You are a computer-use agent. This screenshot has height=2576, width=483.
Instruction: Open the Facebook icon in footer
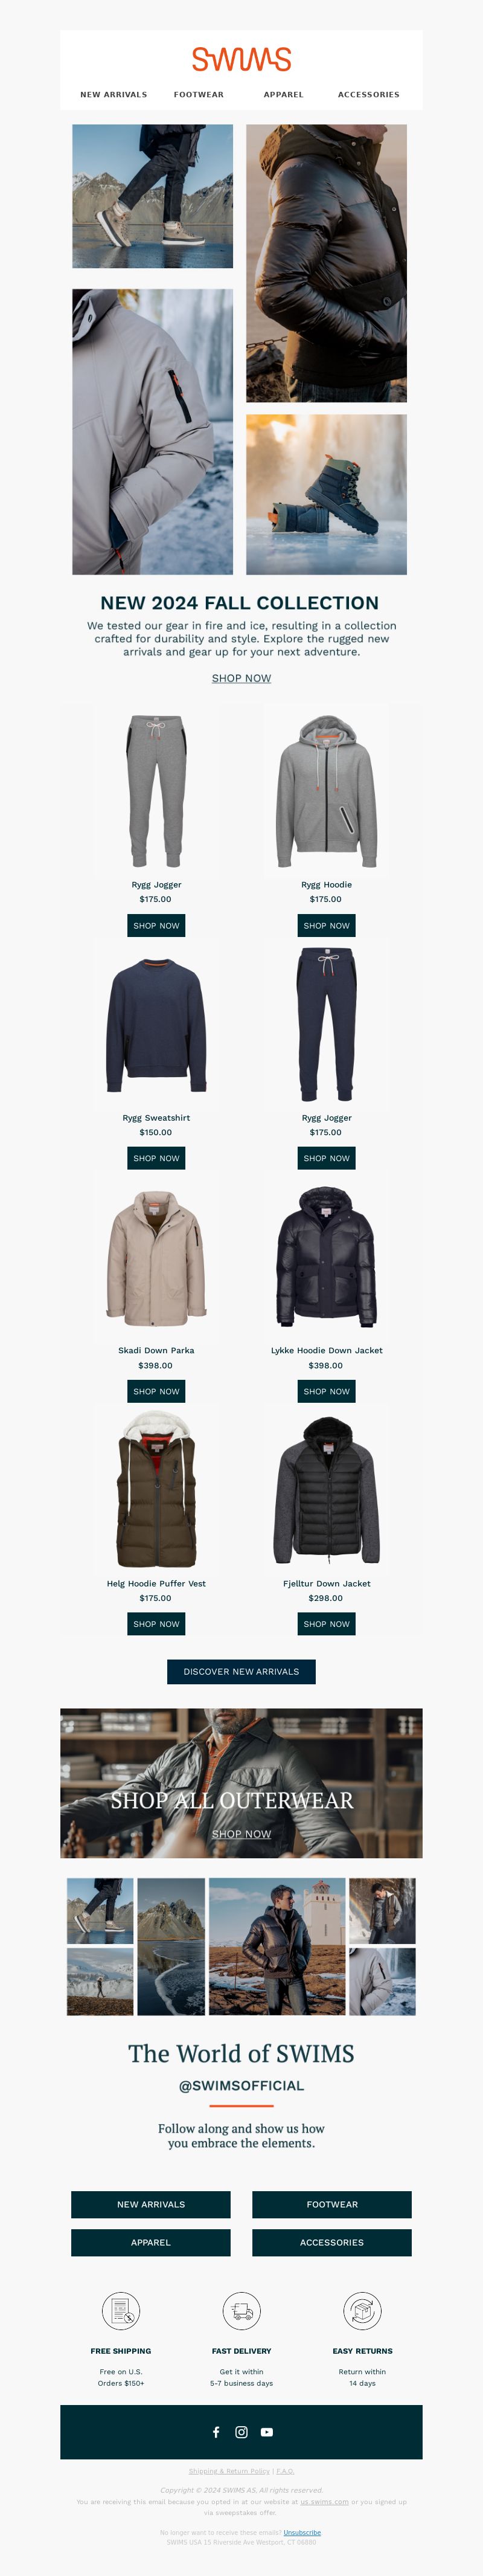[216, 2431]
